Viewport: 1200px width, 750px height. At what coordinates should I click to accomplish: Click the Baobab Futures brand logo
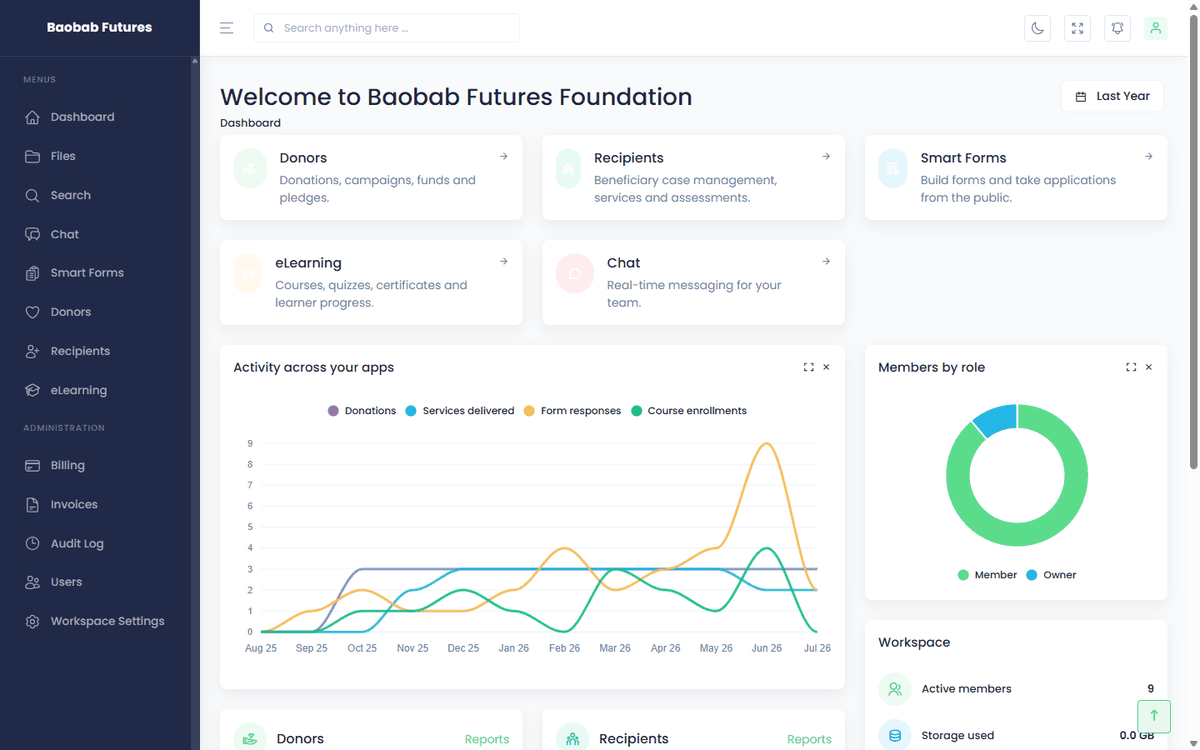(x=99, y=28)
